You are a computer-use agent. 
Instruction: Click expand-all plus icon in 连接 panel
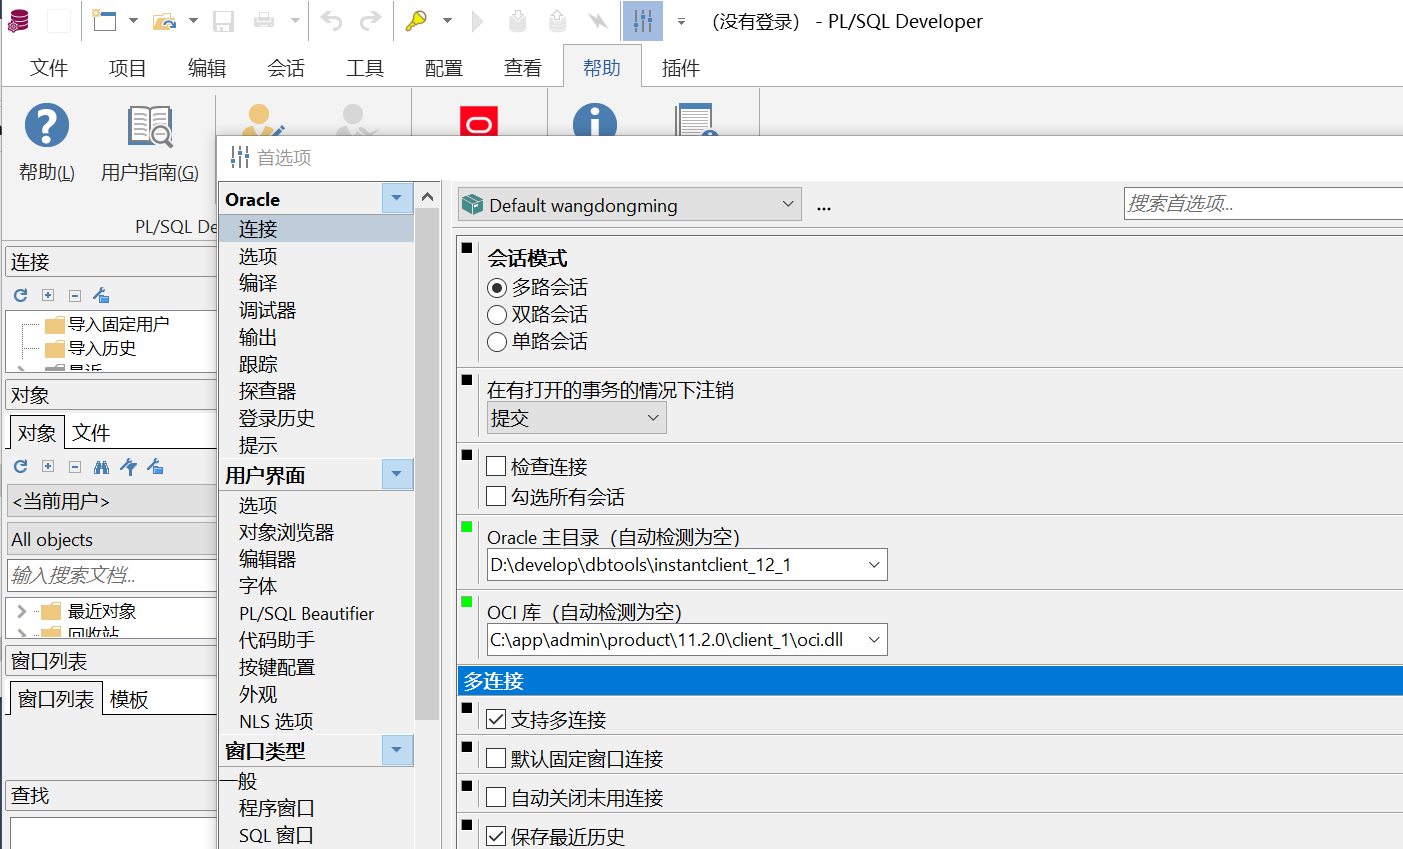coord(48,295)
